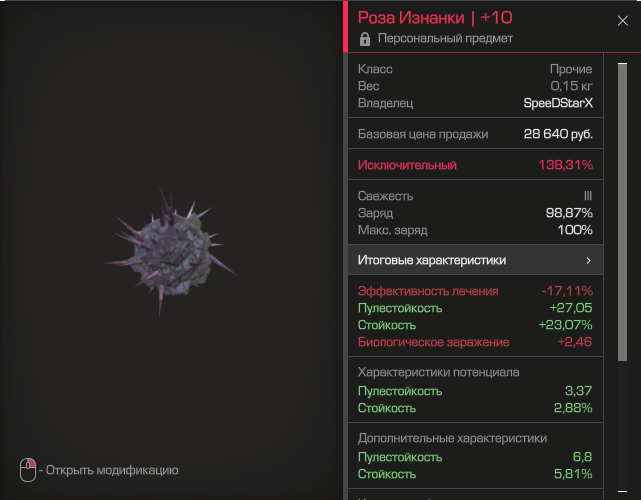
Task: Click the Эффективность лечения stat row
Action: 475,291
